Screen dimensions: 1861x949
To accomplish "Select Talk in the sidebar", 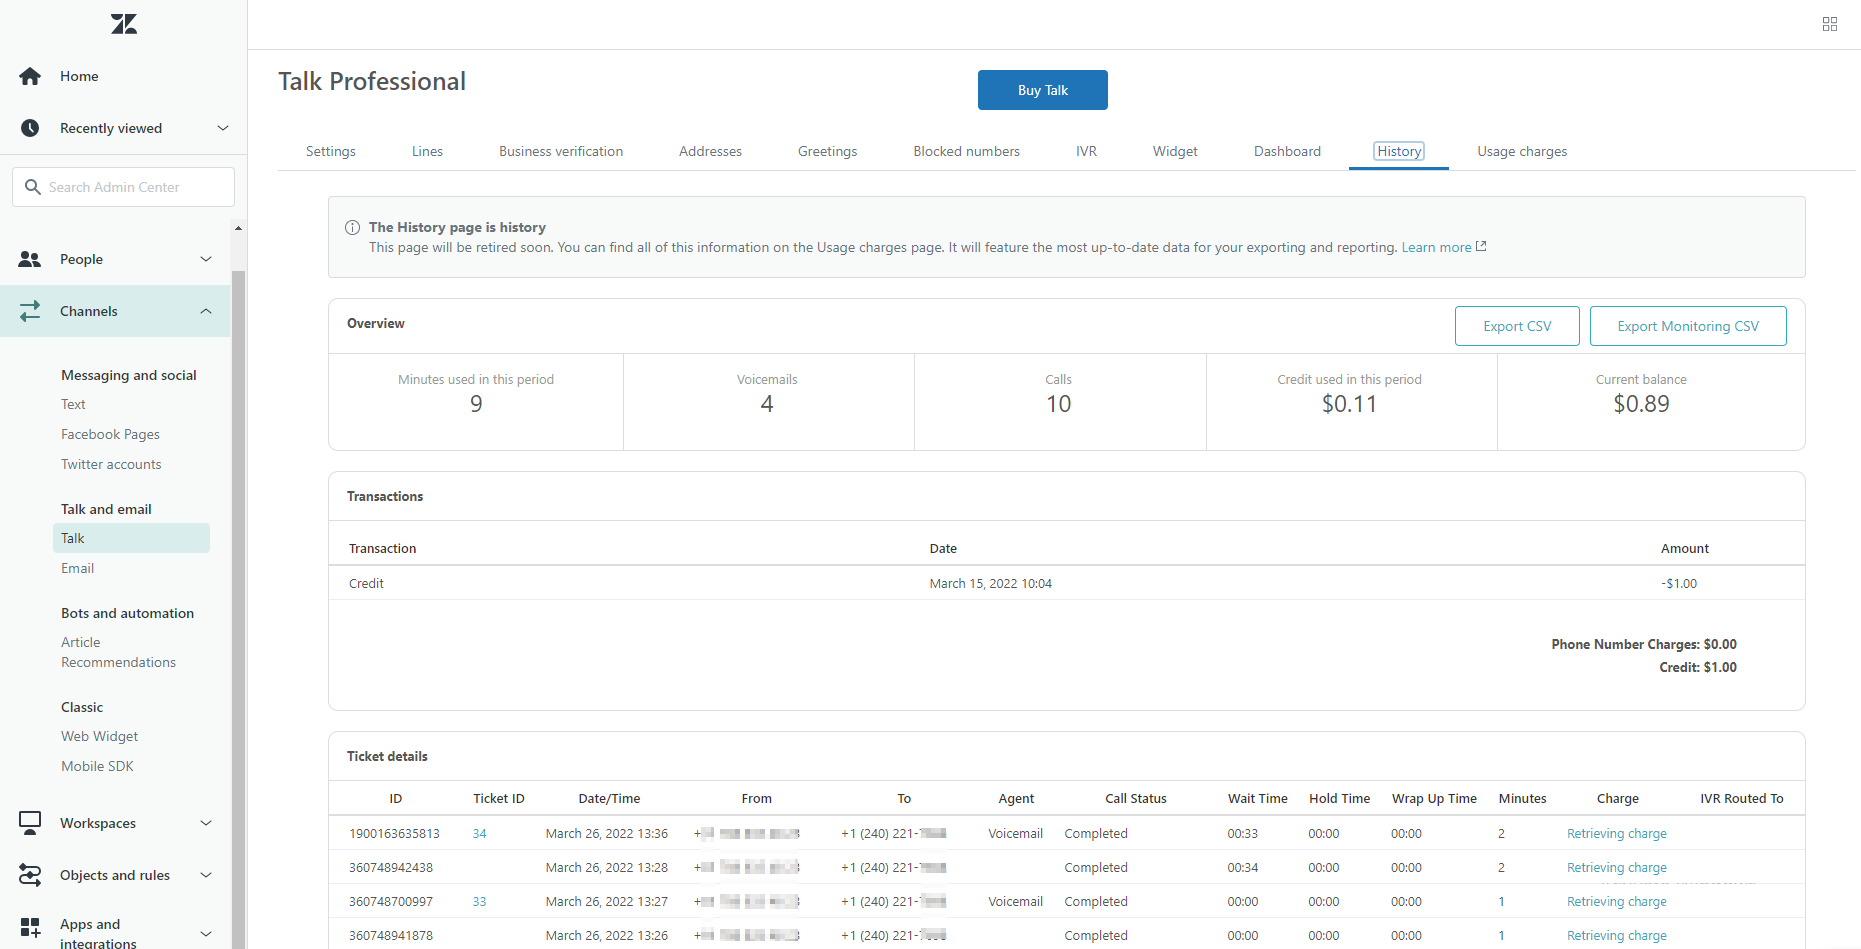I will (131, 538).
